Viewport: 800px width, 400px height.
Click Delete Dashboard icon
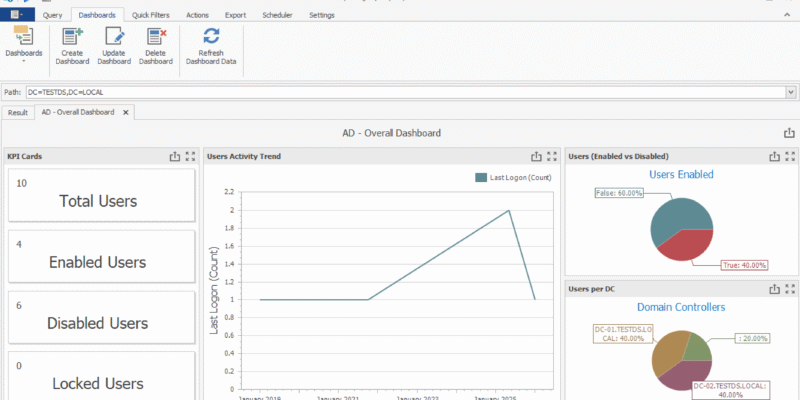coord(156,36)
